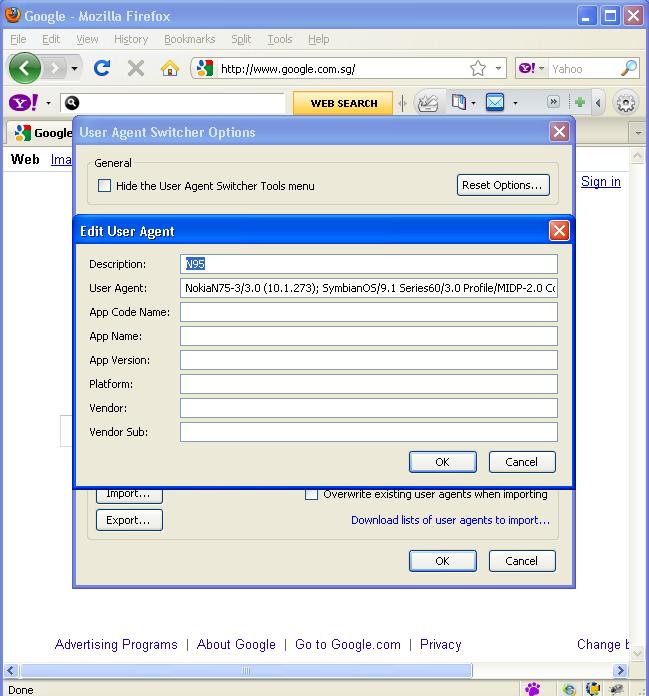The image size is (649, 696).
Task: Click OK in User Agent Switcher Options
Action: tap(443, 561)
